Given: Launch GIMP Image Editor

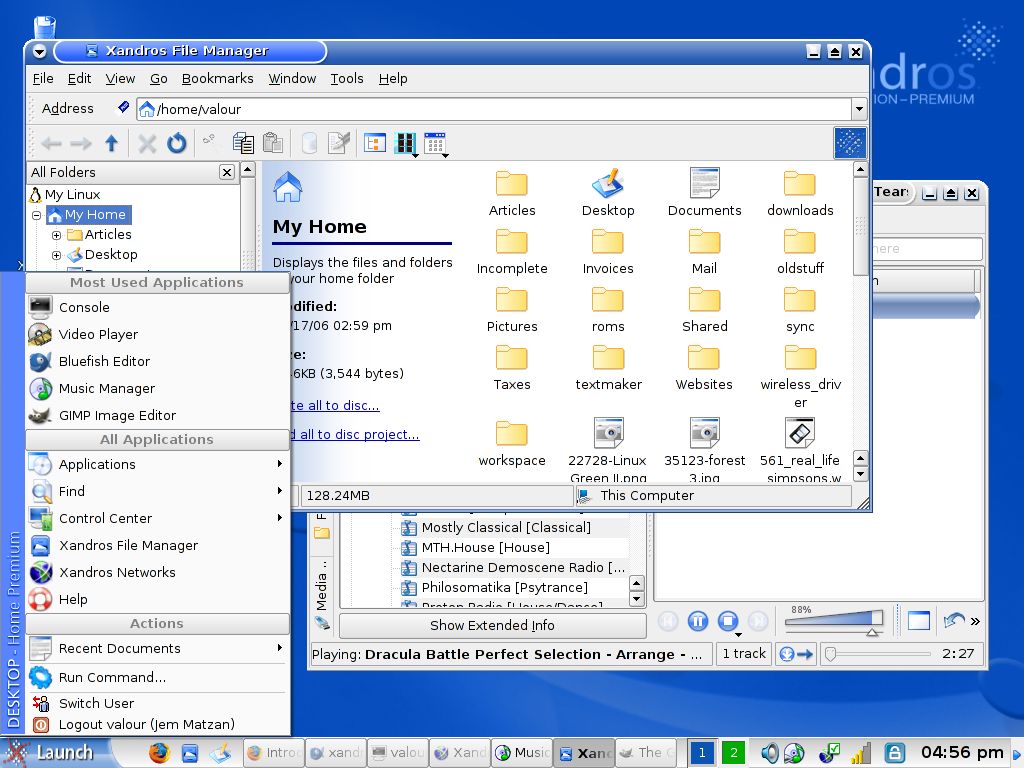Looking at the screenshot, I should [157, 415].
